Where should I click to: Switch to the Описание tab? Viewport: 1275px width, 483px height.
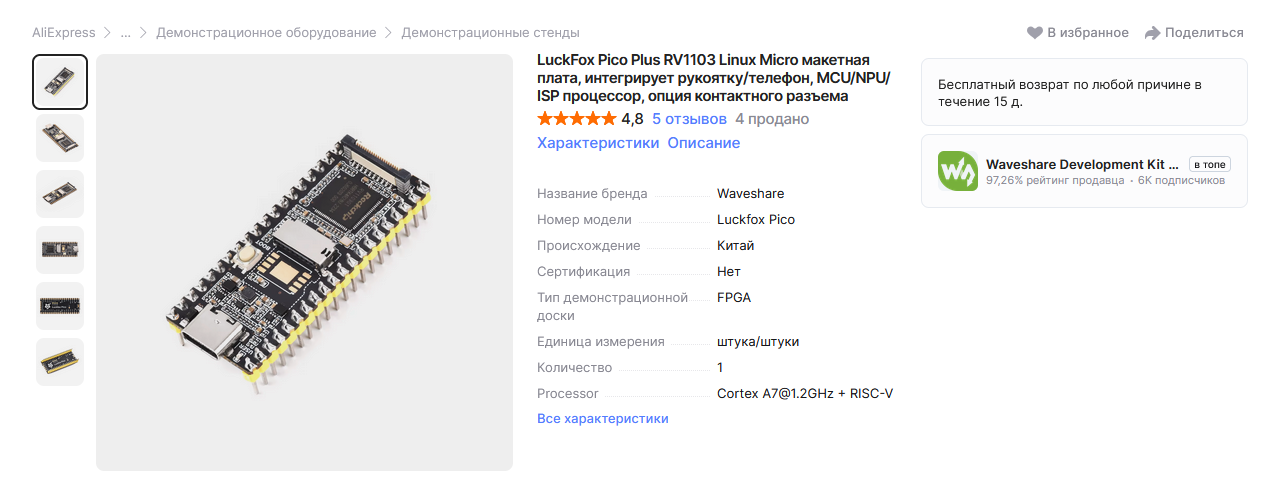[704, 143]
